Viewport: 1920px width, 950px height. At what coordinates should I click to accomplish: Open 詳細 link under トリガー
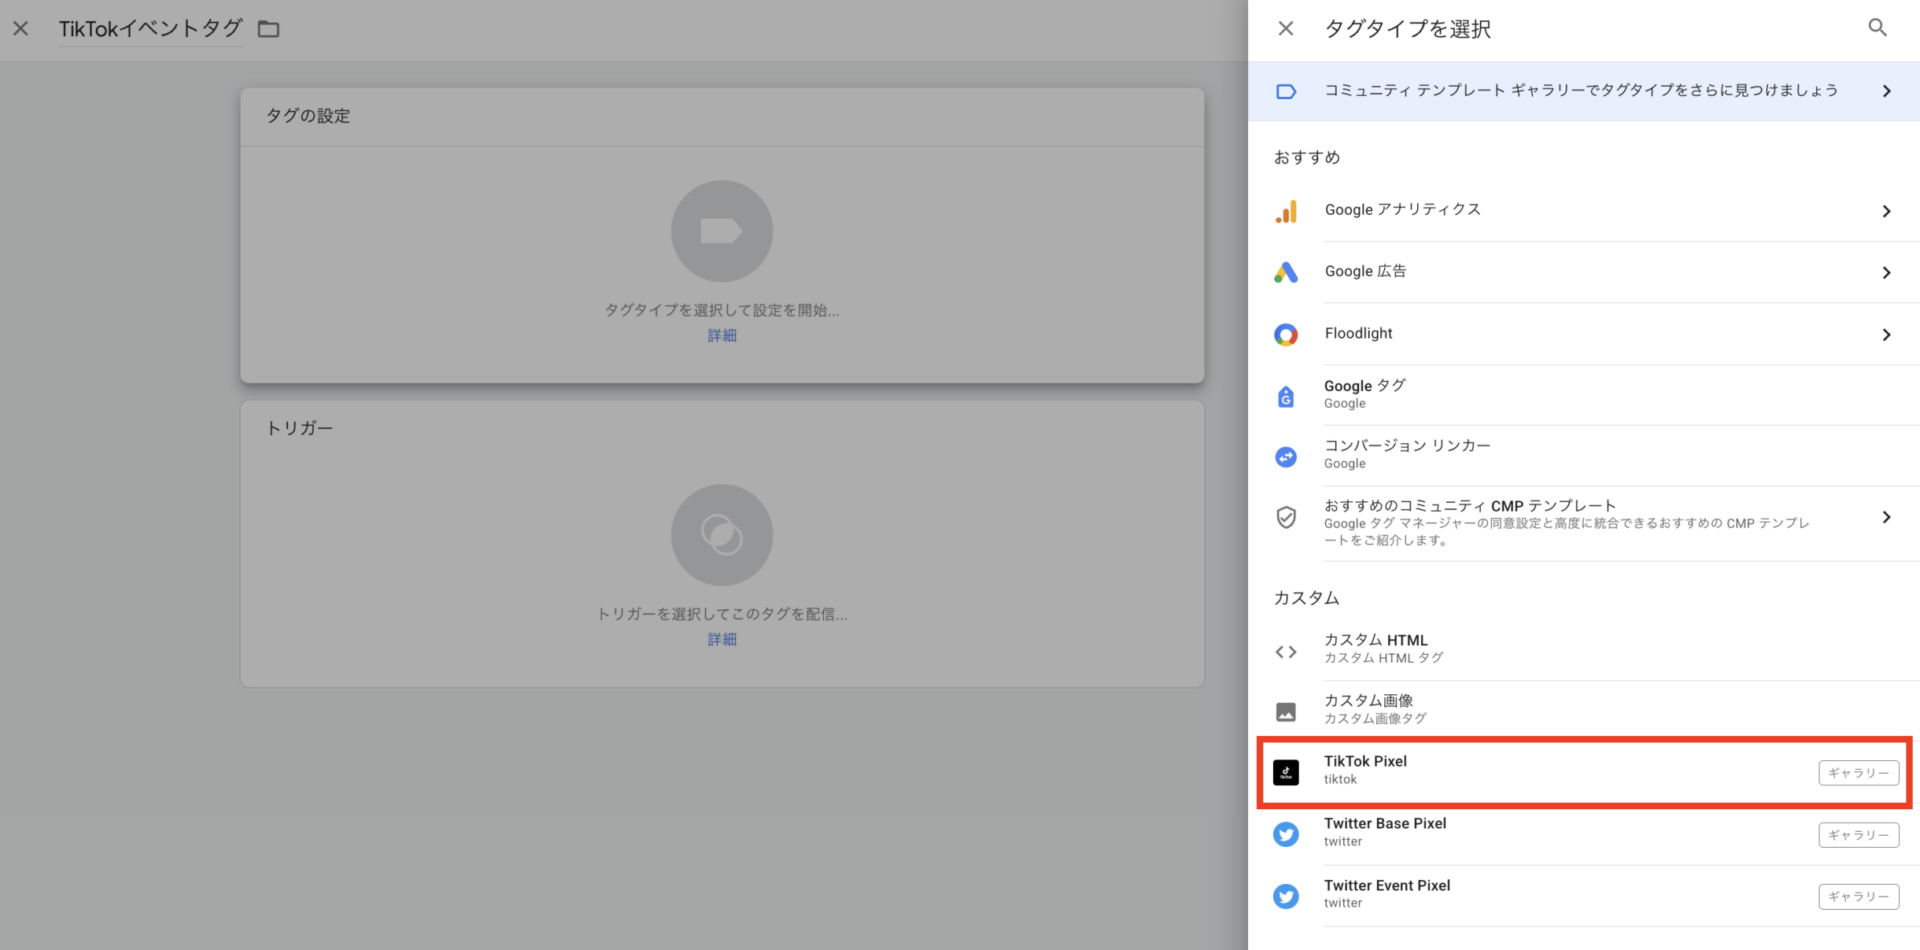click(x=722, y=640)
